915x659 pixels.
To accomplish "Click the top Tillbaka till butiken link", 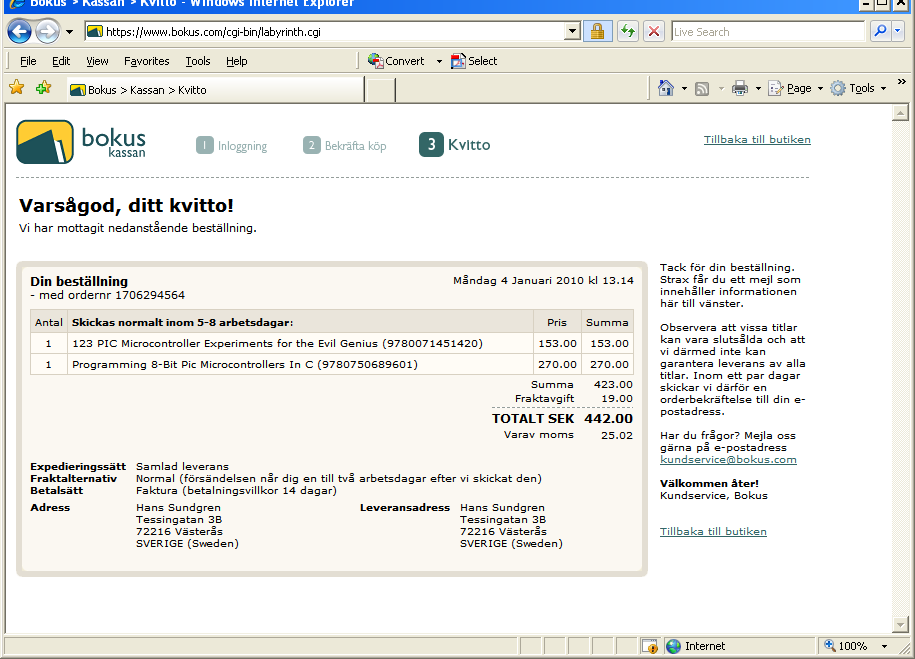I will 757,140.
